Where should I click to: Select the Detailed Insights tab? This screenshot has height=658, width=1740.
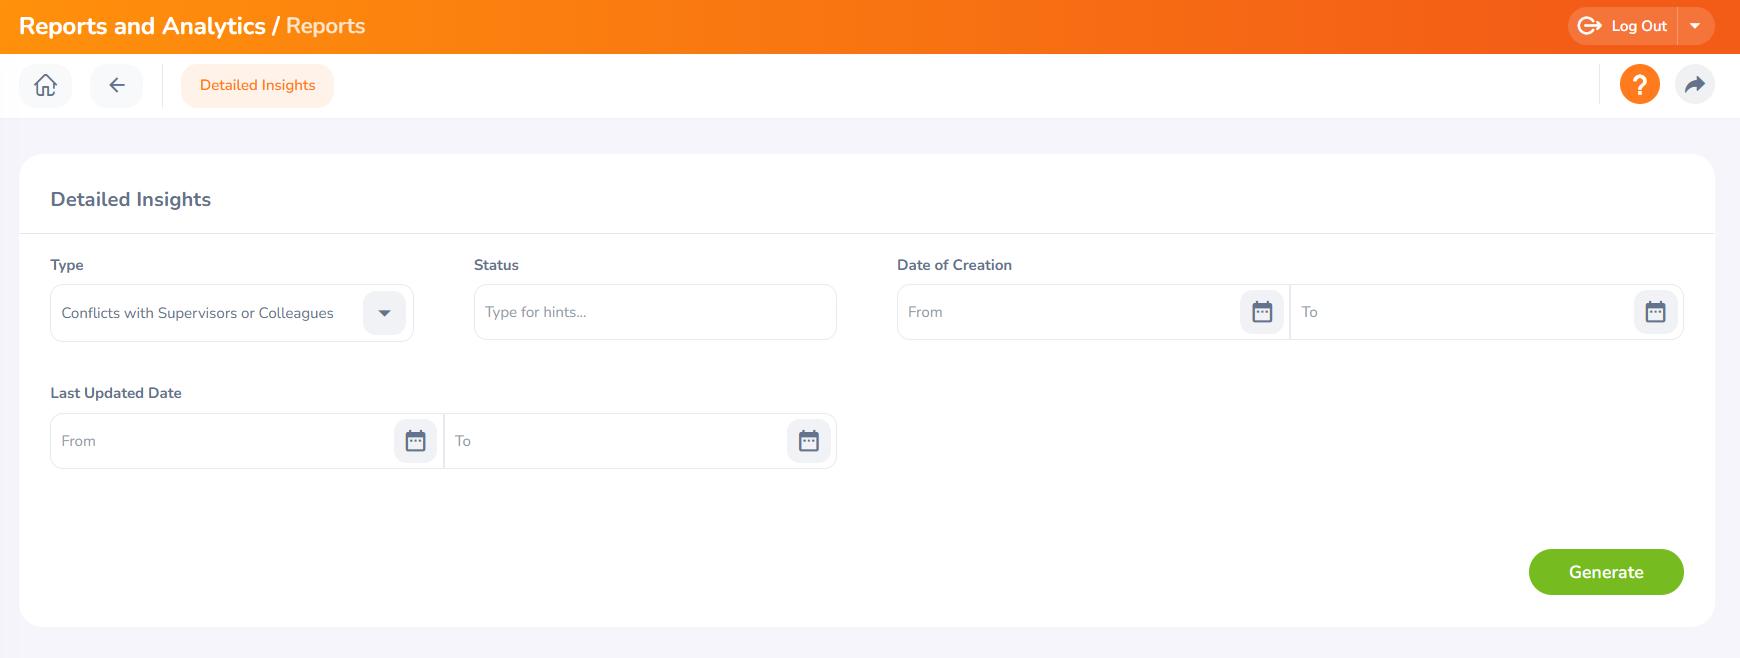tap(257, 85)
